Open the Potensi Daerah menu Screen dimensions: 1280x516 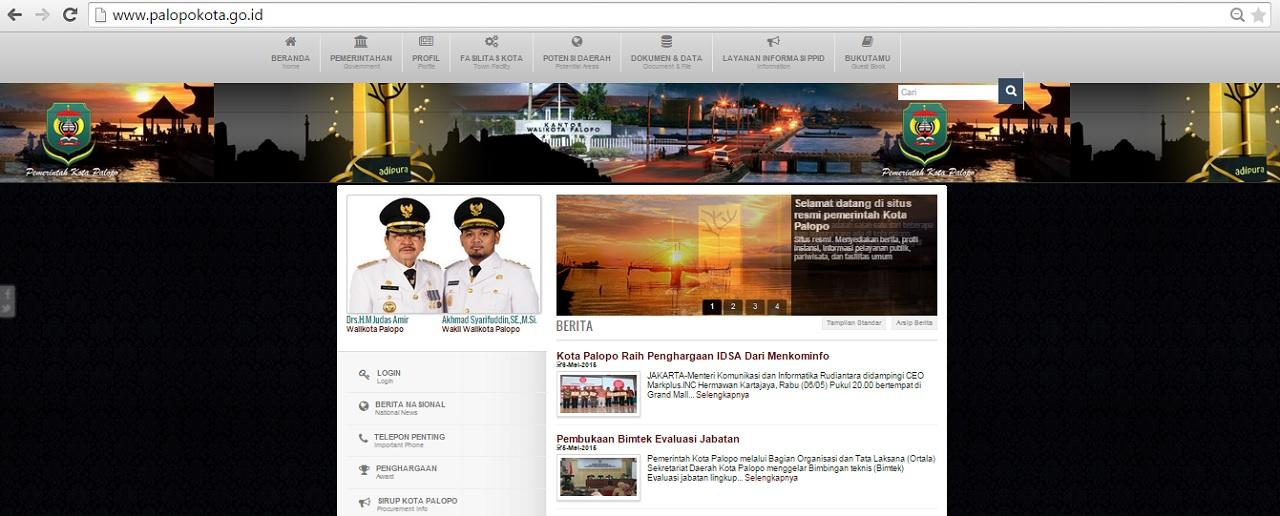coord(577,53)
